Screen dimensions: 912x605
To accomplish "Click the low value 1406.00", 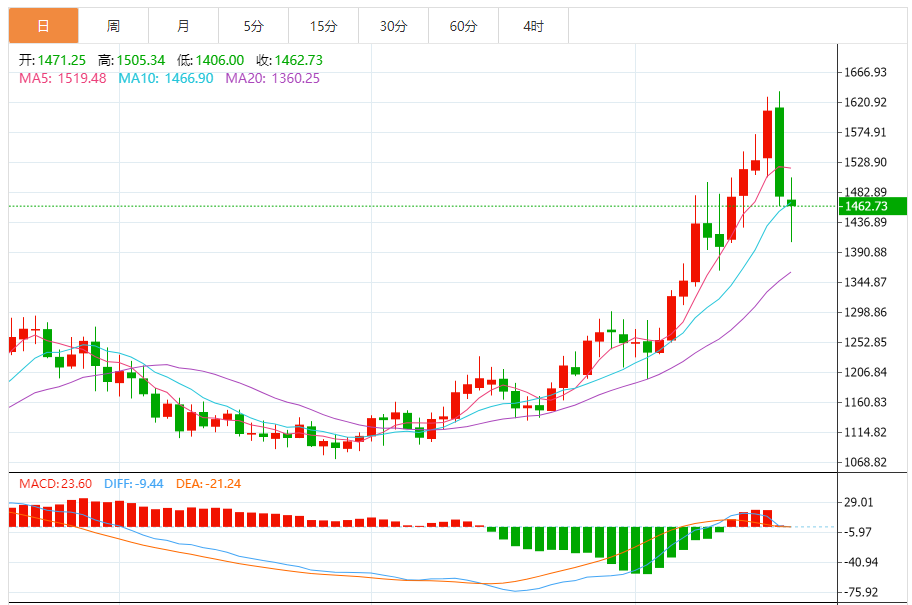I will (x=220, y=60).
